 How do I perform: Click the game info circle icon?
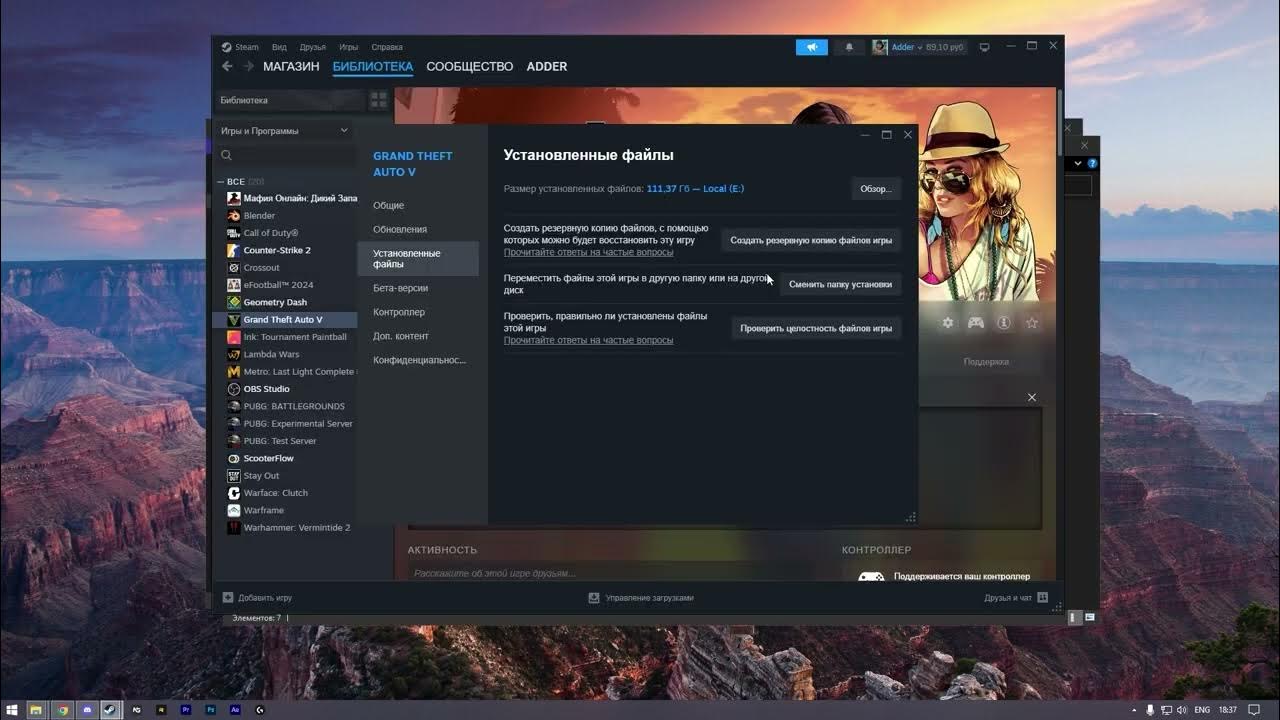click(x=1004, y=323)
